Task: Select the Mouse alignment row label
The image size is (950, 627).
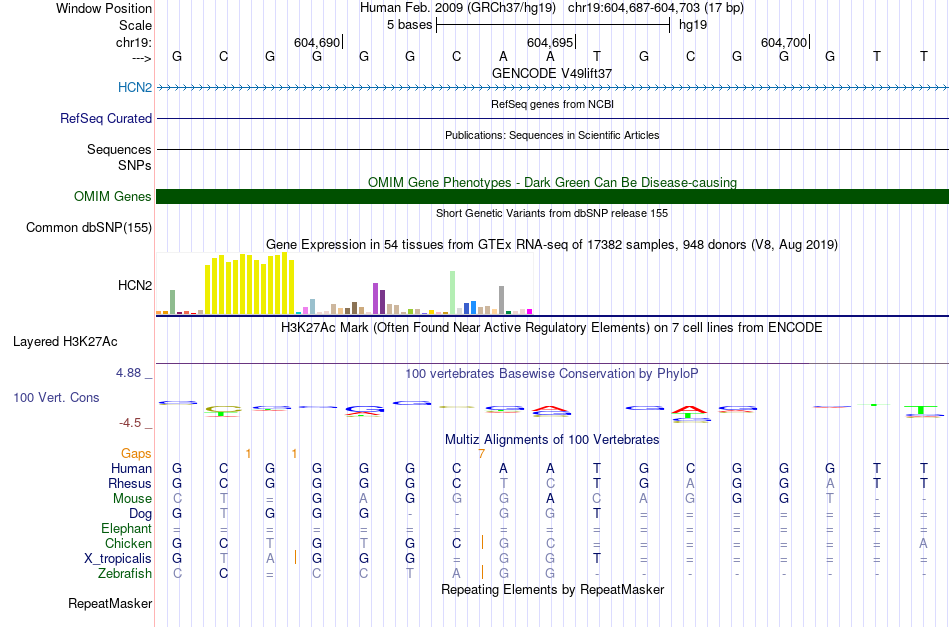Action: [132, 499]
